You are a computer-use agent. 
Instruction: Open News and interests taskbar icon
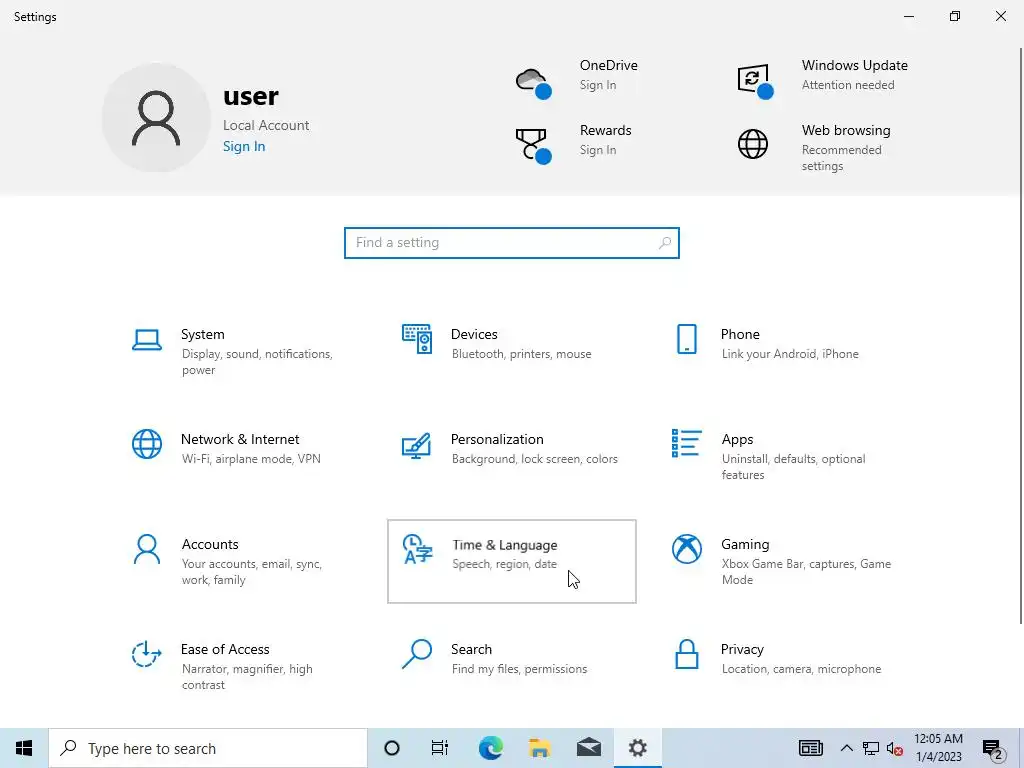[x=810, y=748]
